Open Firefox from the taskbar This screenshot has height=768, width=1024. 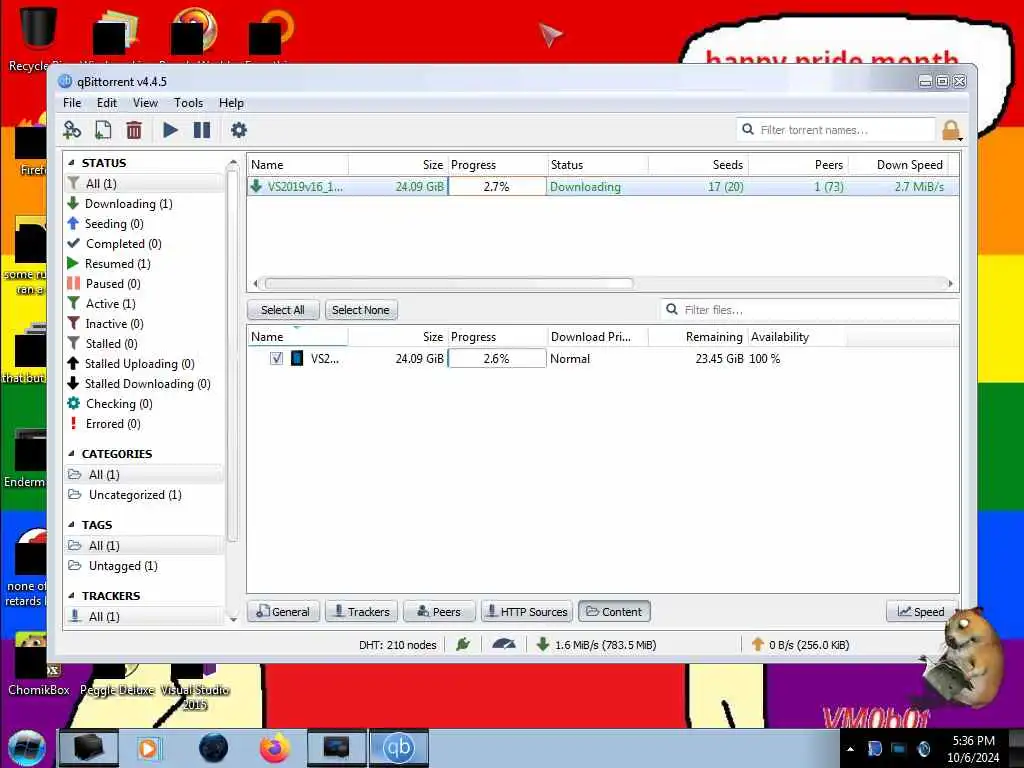[275, 748]
